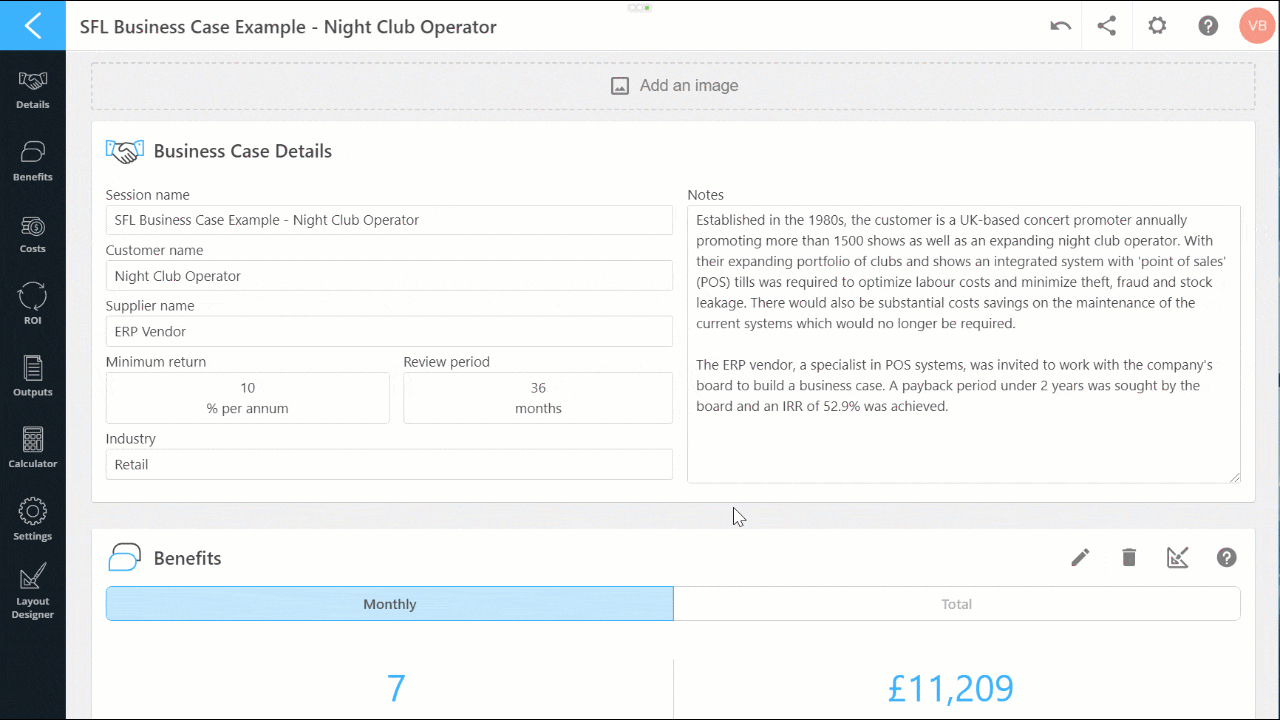This screenshot has width=1280, height=720.
Task: Open help from the top bar
Action: [x=1208, y=26]
